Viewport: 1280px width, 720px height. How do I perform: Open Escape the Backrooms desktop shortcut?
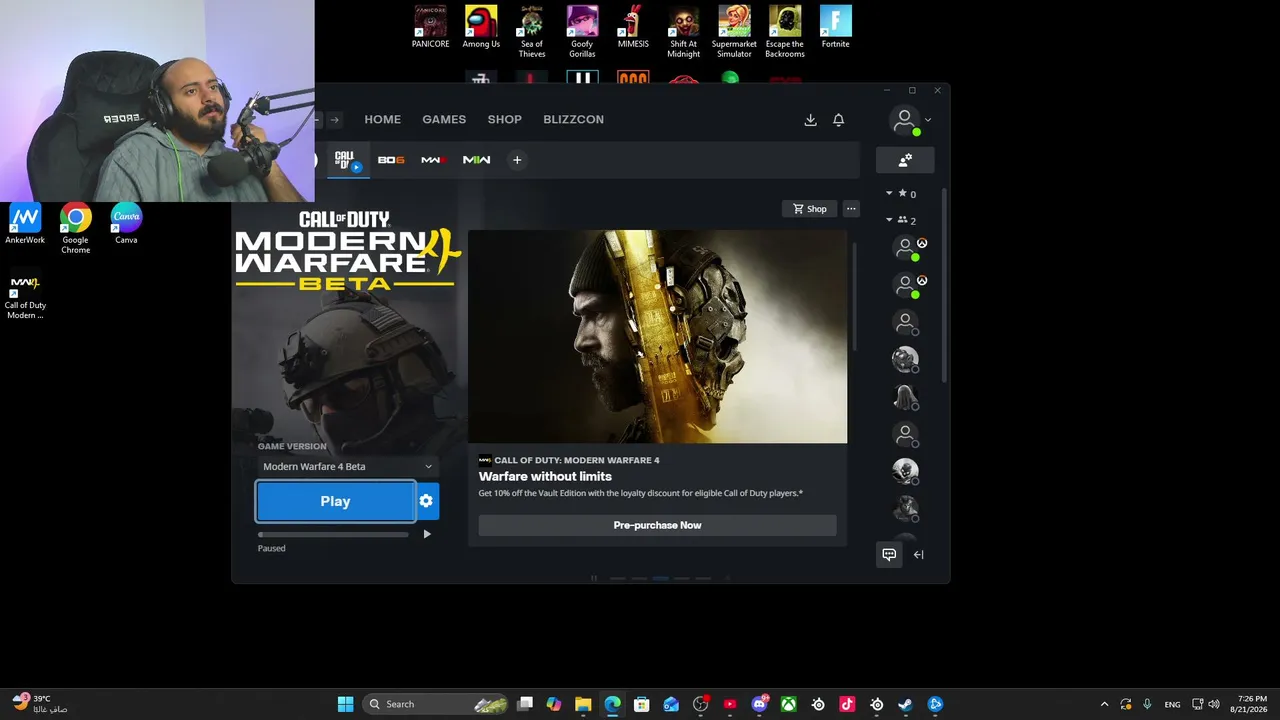pos(785,32)
